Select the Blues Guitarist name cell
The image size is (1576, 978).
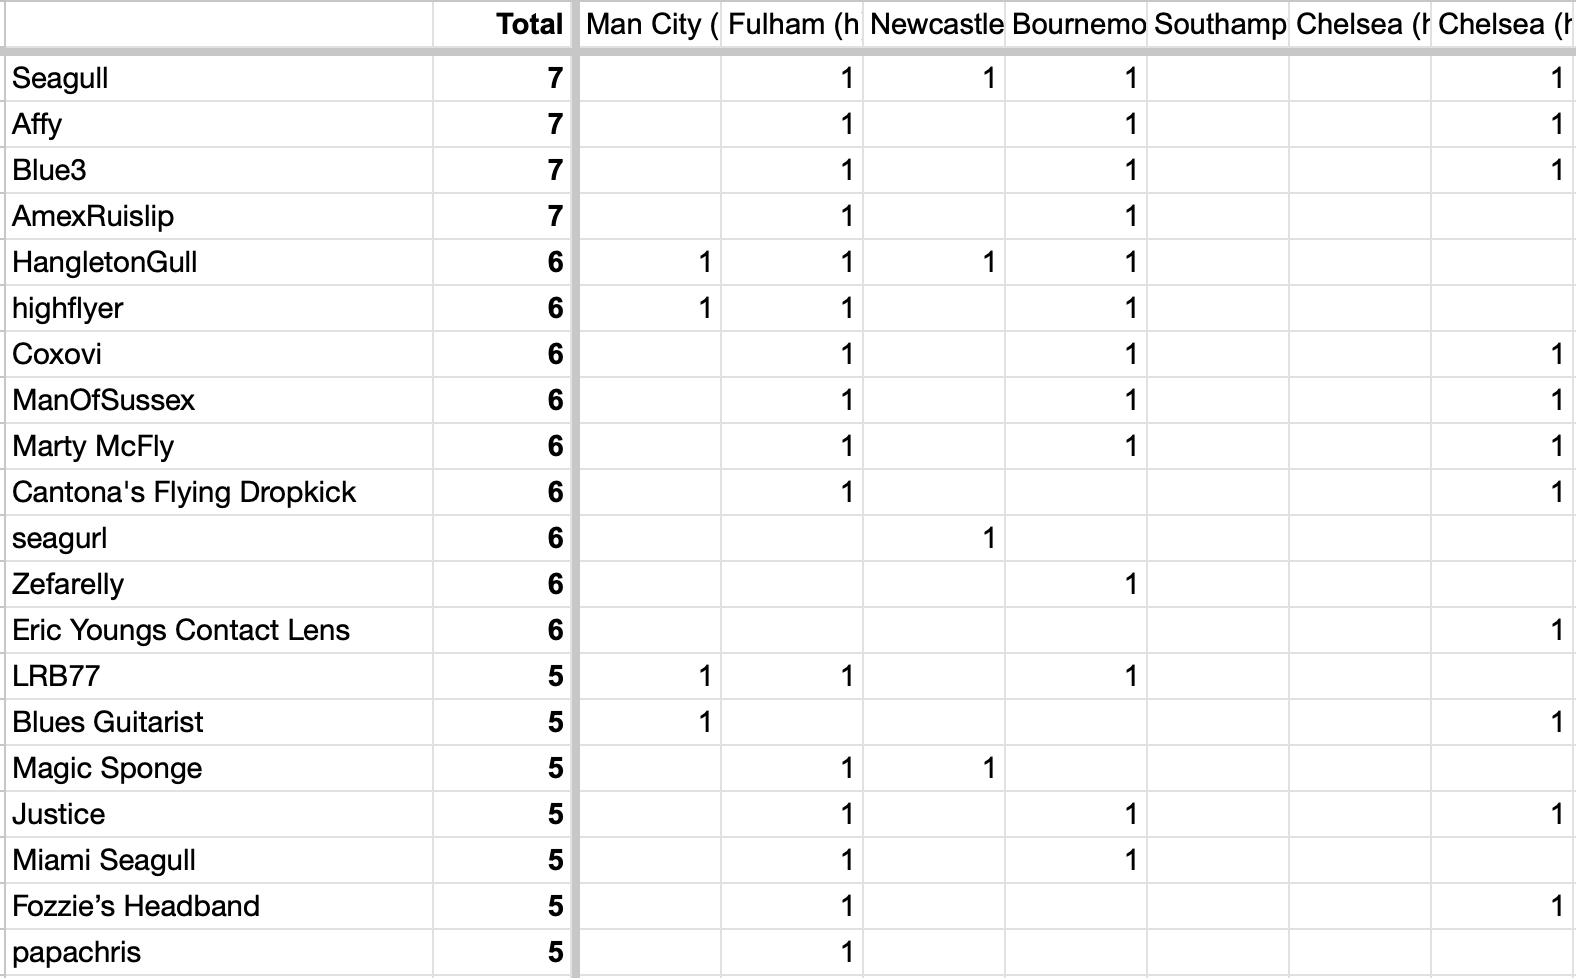(x=219, y=722)
